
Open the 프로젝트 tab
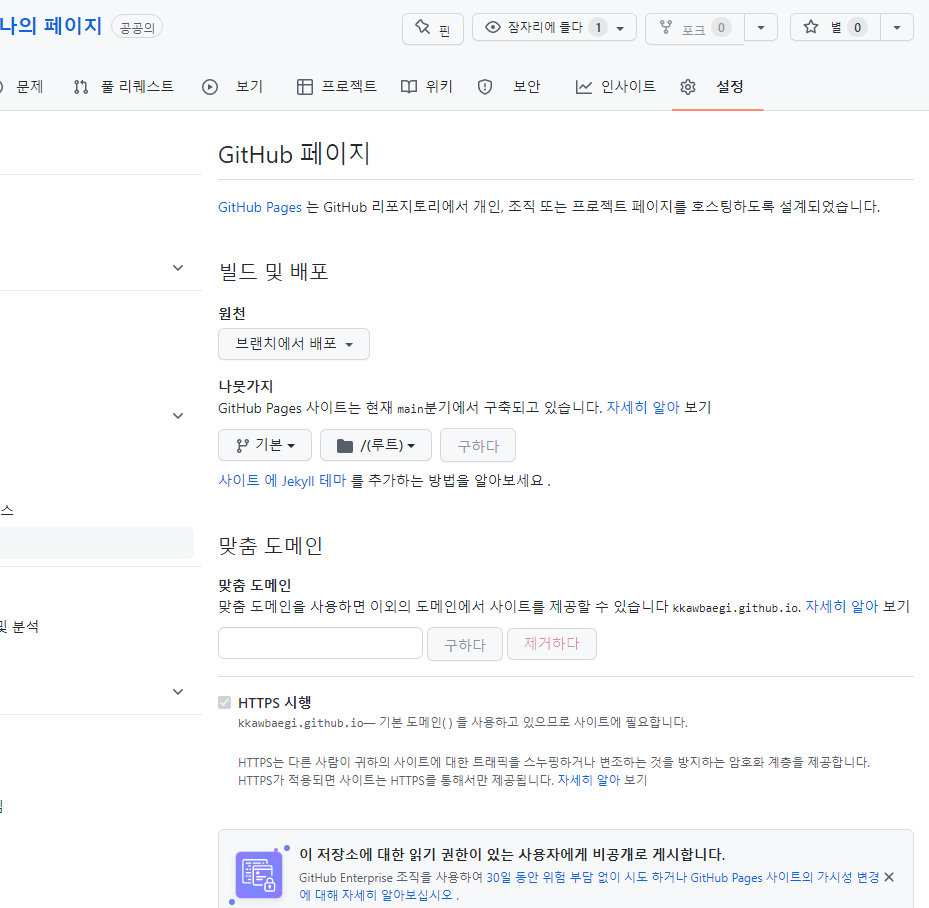point(337,87)
